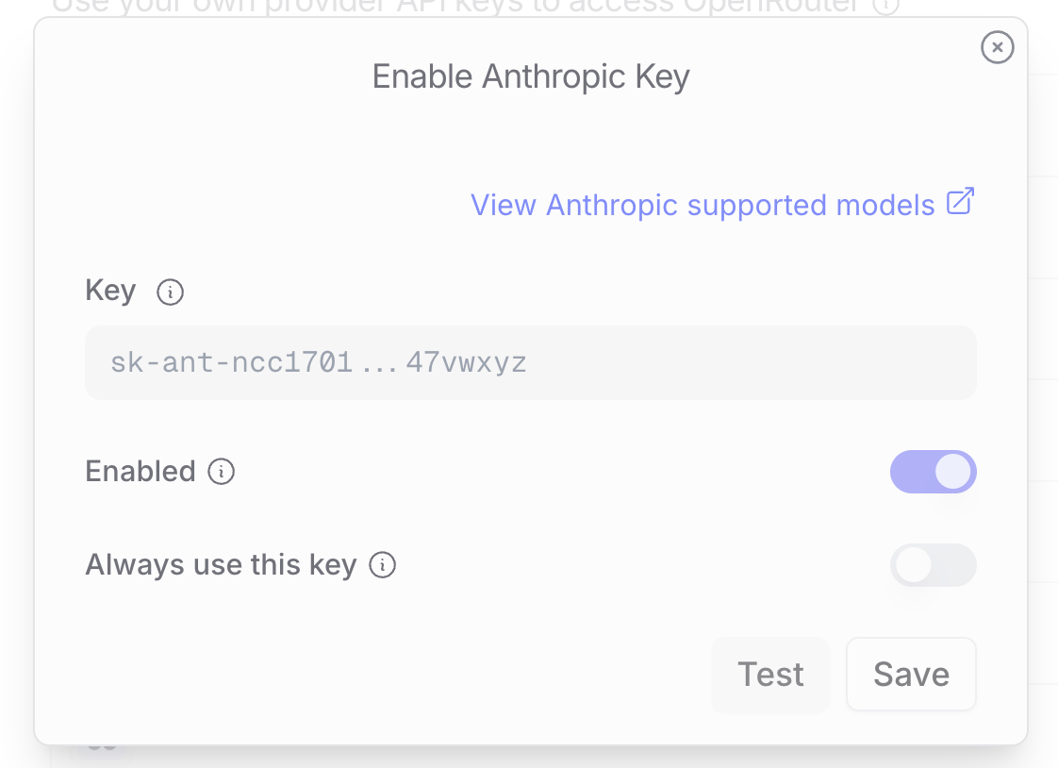Disable the Enabled toggle switch

pos(932,472)
